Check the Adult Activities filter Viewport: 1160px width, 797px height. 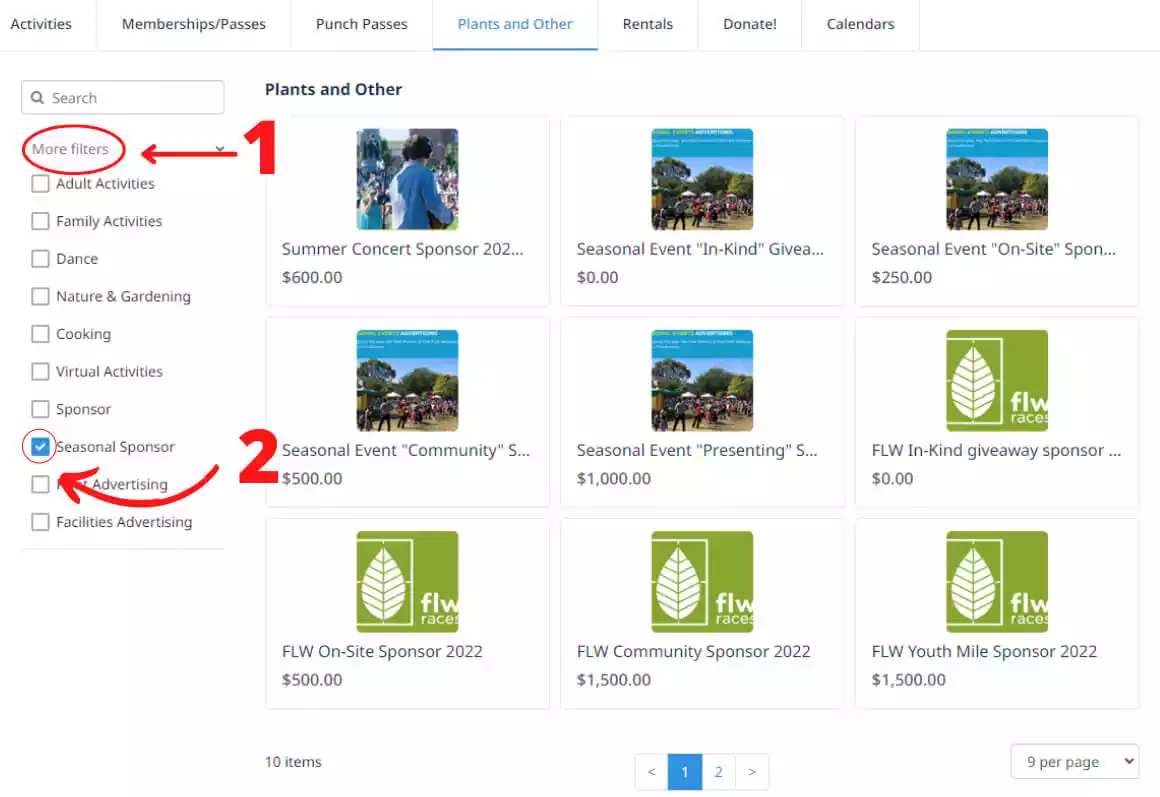pyautogui.click(x=40, y=184)
